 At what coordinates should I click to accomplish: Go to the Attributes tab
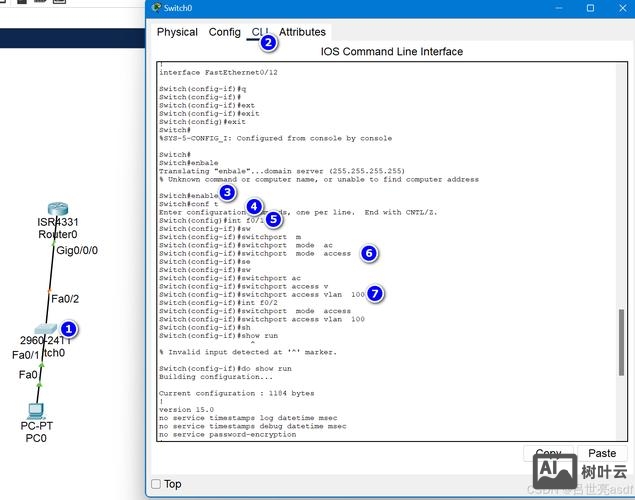click(302, 32)
